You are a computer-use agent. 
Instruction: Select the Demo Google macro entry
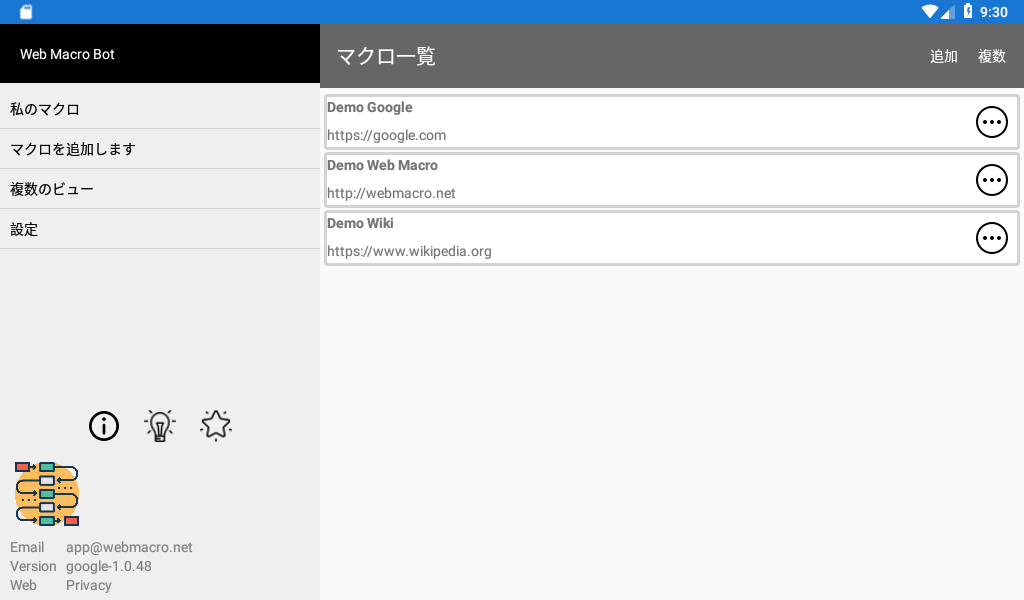671,122
